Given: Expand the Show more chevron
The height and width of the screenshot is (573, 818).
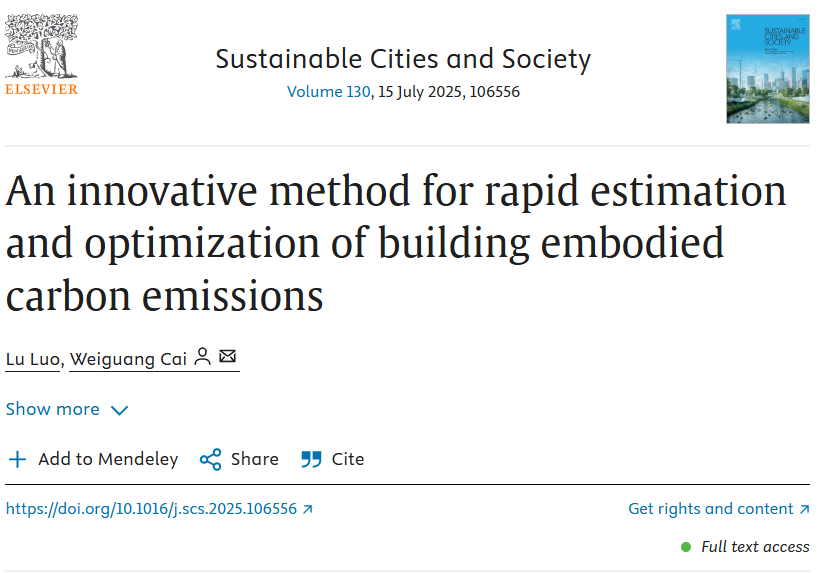Looking at the screenshot, I should (119, 410).
